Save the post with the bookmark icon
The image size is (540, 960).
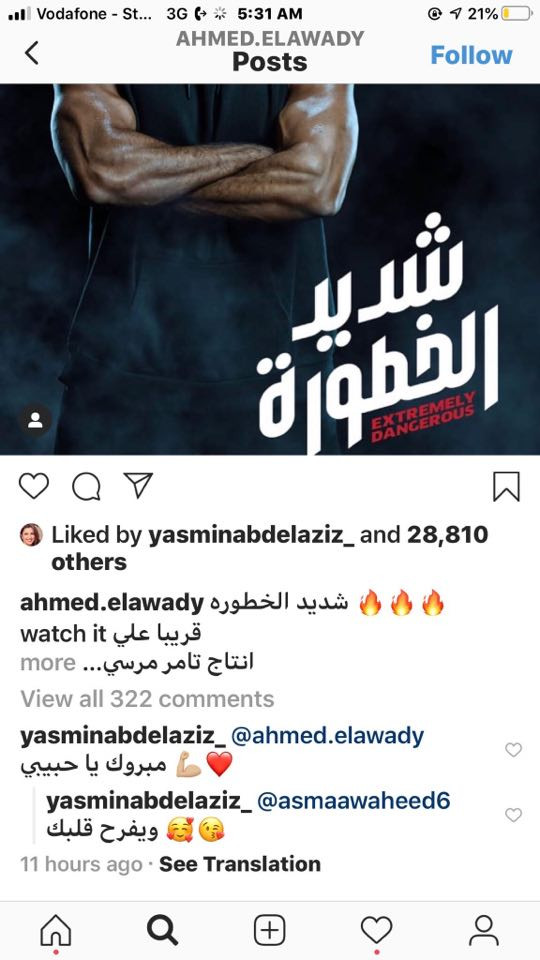[x=506, y=487]
